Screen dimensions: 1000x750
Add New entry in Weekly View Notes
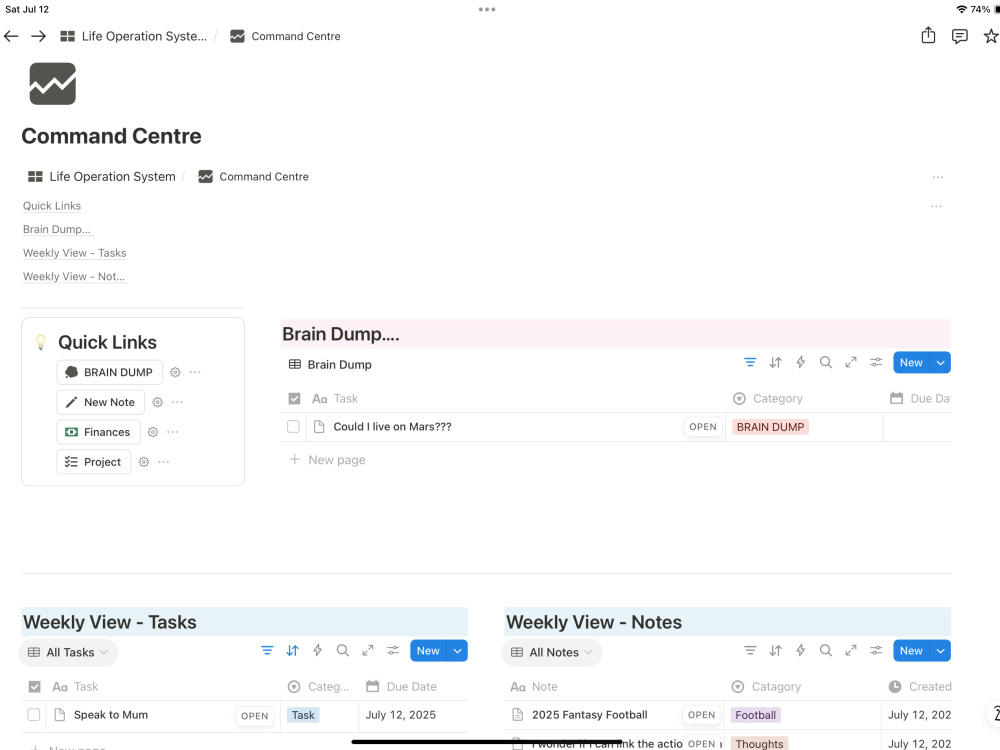coord(911,651)
